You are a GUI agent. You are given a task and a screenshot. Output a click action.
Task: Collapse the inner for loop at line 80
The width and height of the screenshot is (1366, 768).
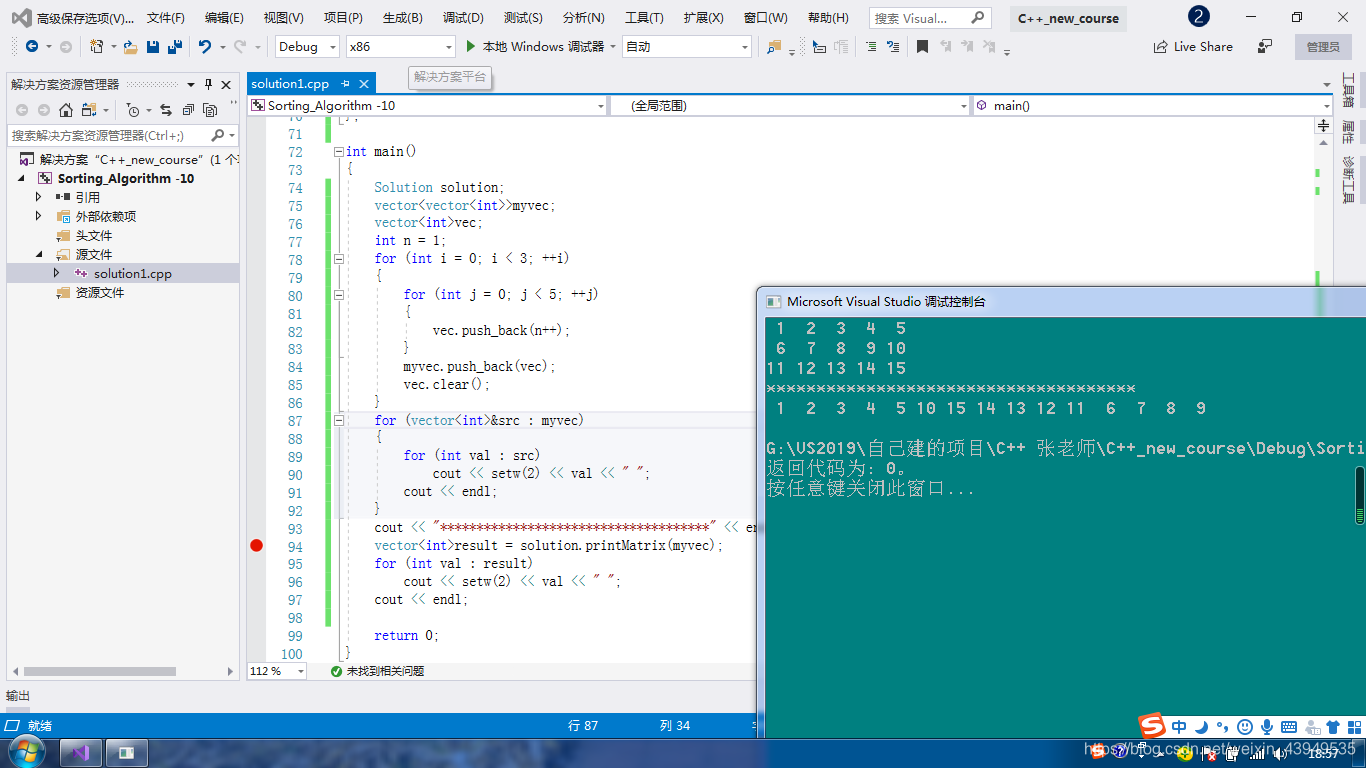point(338,294)
